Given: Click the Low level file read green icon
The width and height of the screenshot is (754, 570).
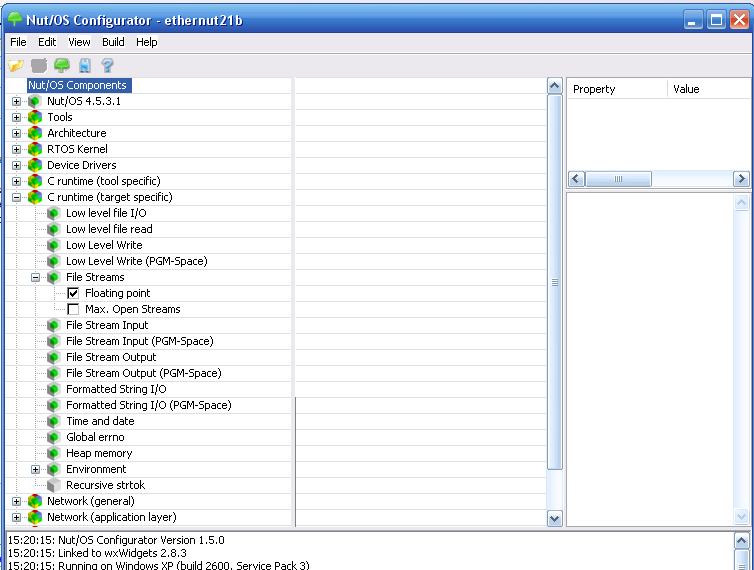Looking at the screenshot, I should tap(54, 229).
